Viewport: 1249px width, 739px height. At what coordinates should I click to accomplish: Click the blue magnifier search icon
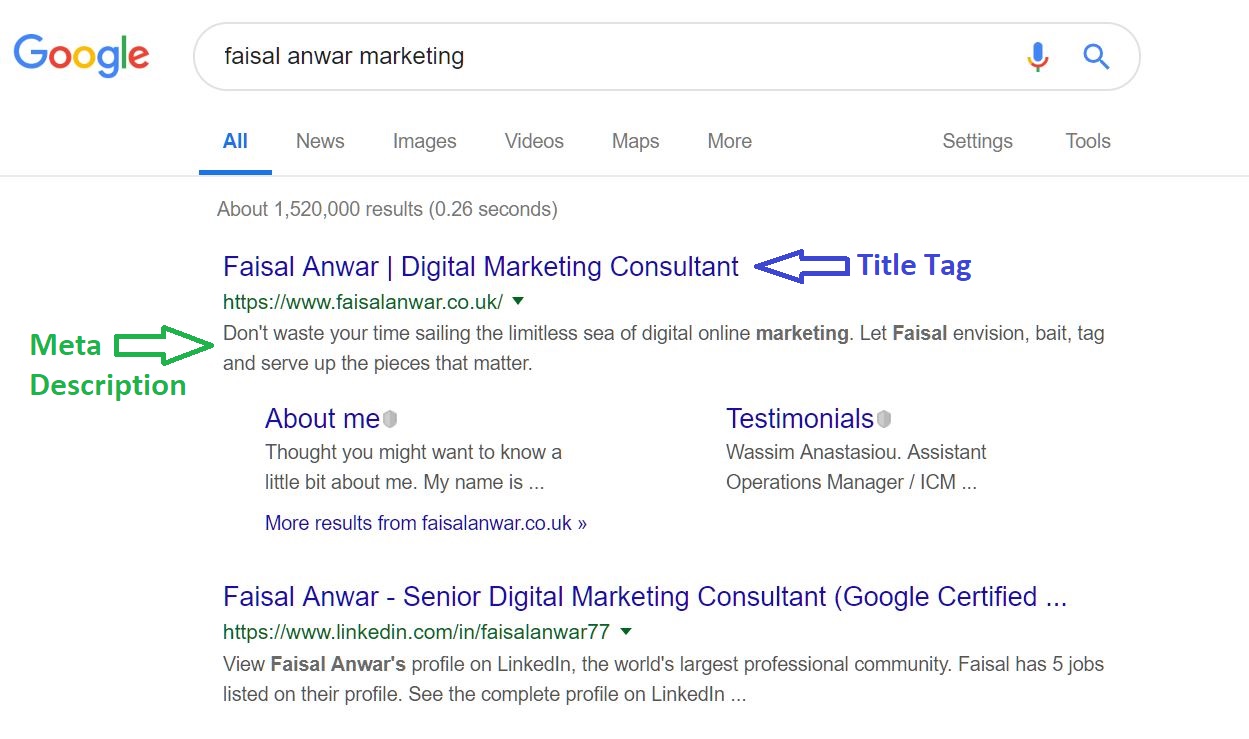pyautogui.click(x=1096, y=57)
